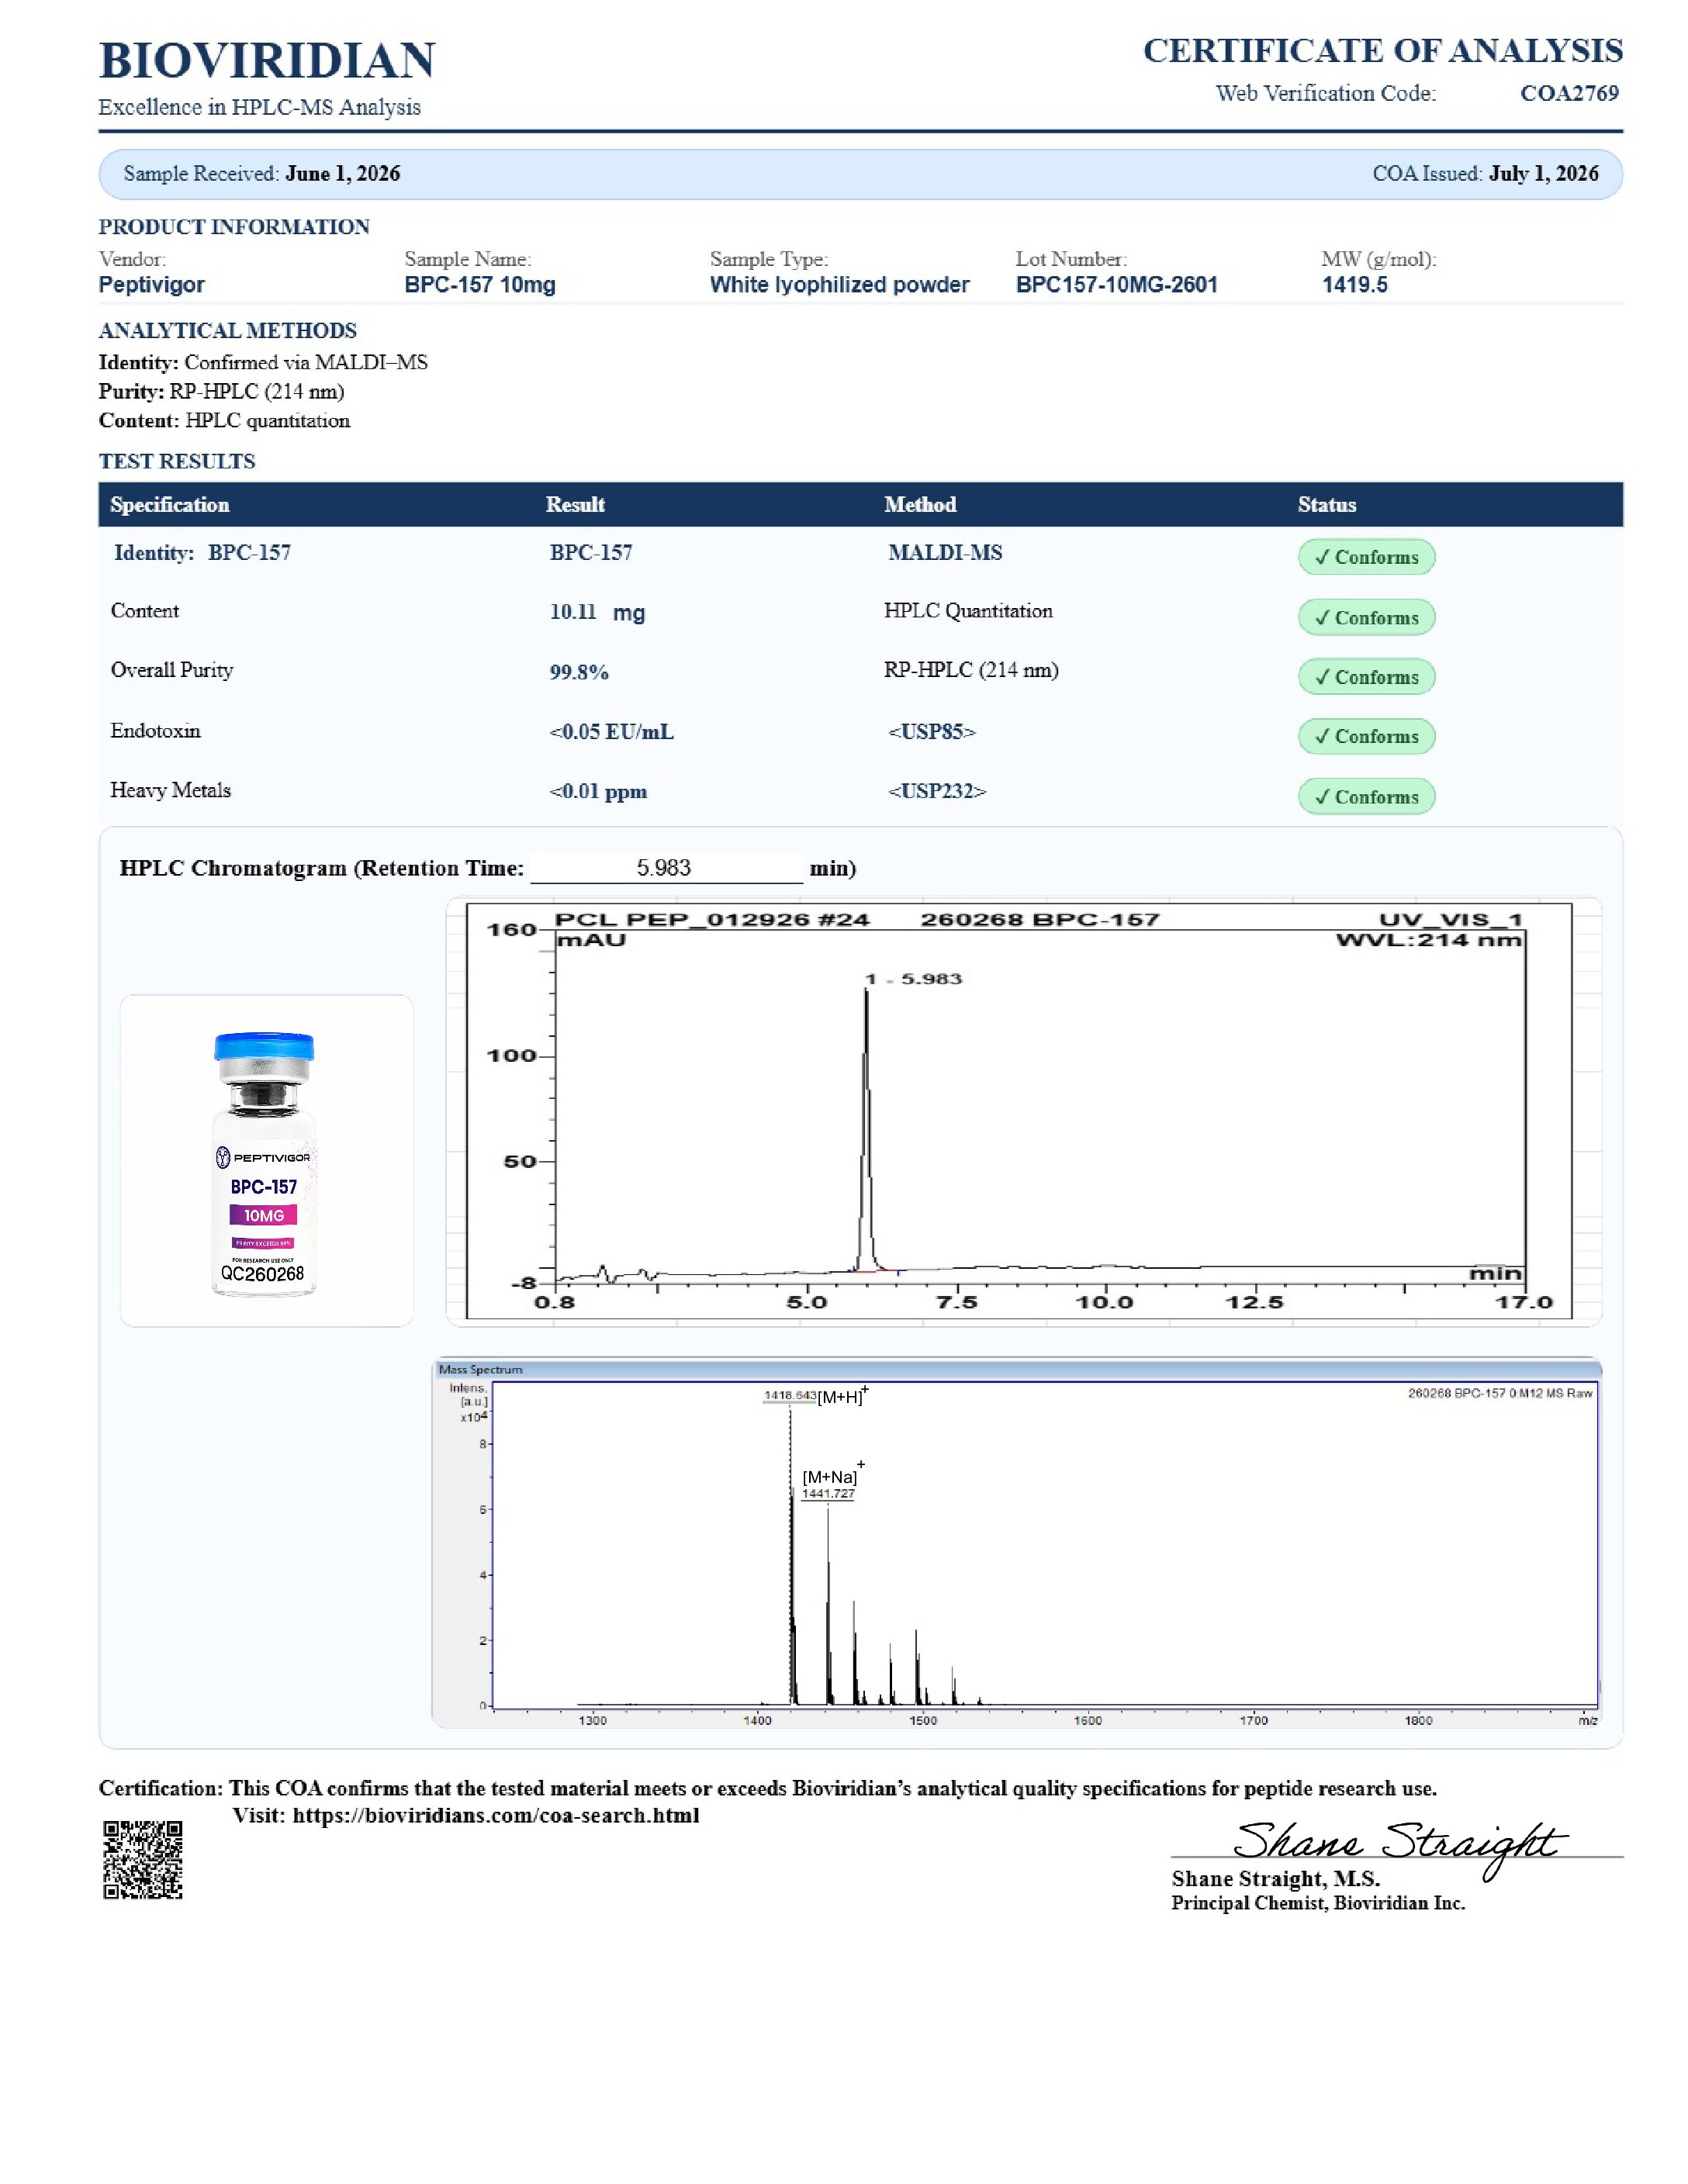Click the Conforms badge in the Content row

click(x=1366, y=617)
